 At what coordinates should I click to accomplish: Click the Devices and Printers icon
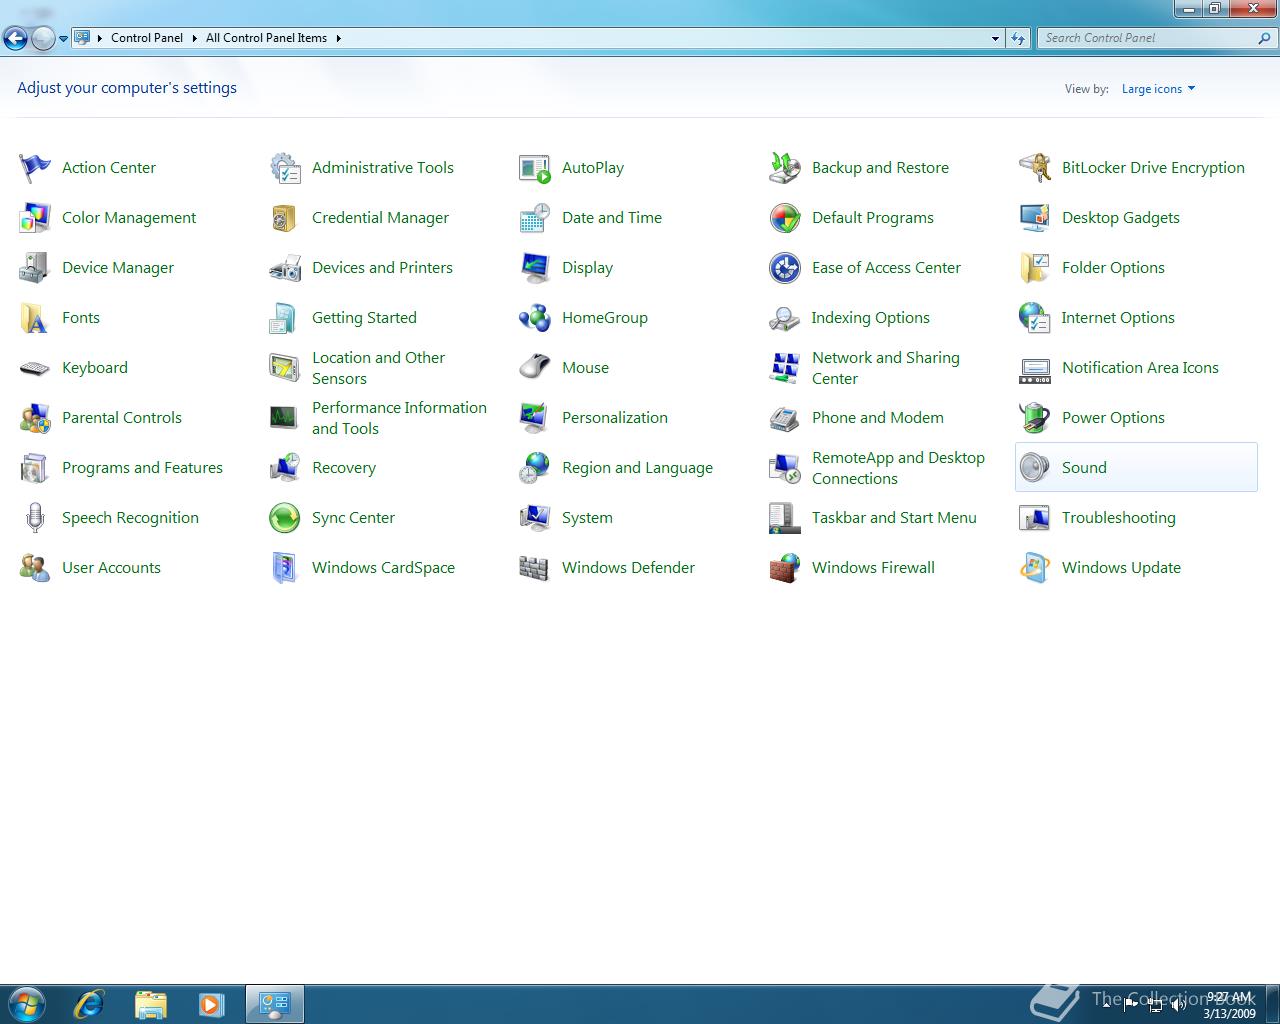point(285,268)
